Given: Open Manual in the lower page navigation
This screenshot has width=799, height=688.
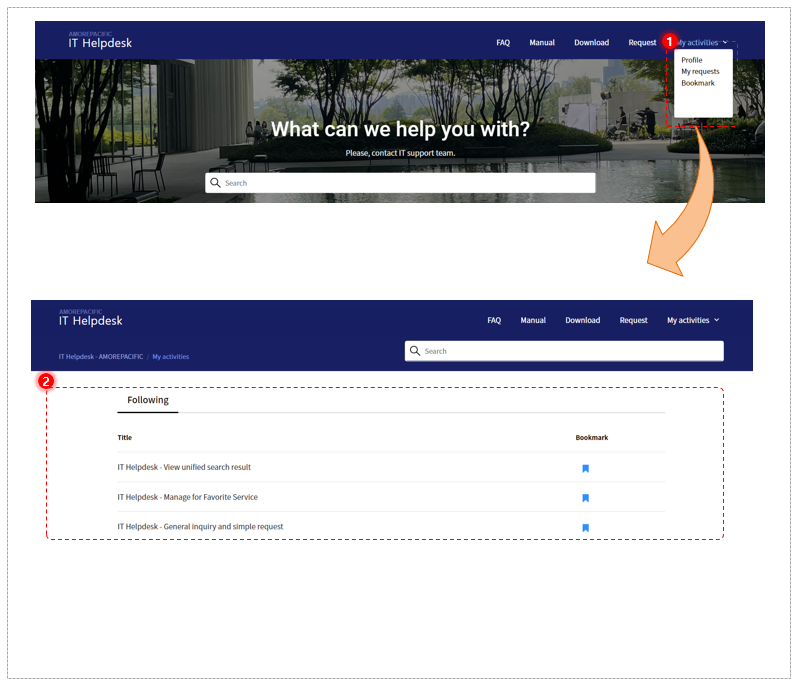Looking at the screenshot, I should [533, 321].
